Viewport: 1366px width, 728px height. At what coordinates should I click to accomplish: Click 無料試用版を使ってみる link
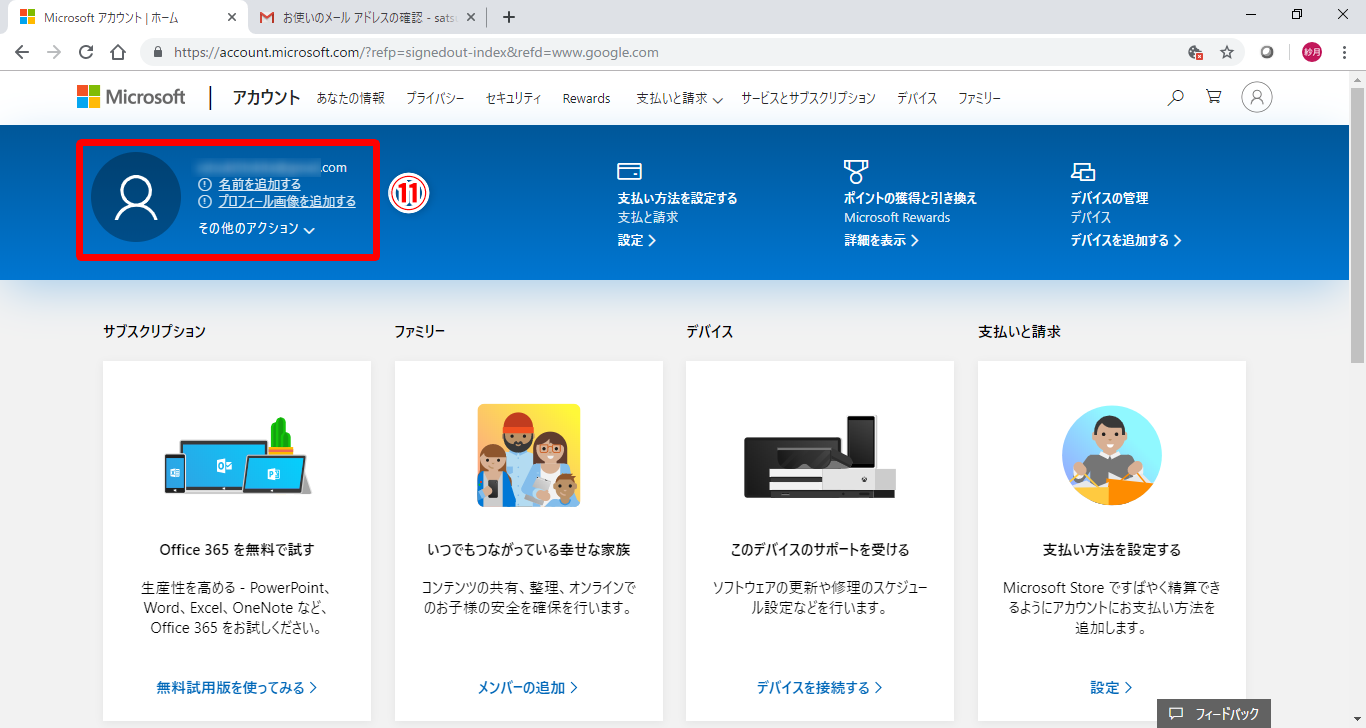[237, 687]
